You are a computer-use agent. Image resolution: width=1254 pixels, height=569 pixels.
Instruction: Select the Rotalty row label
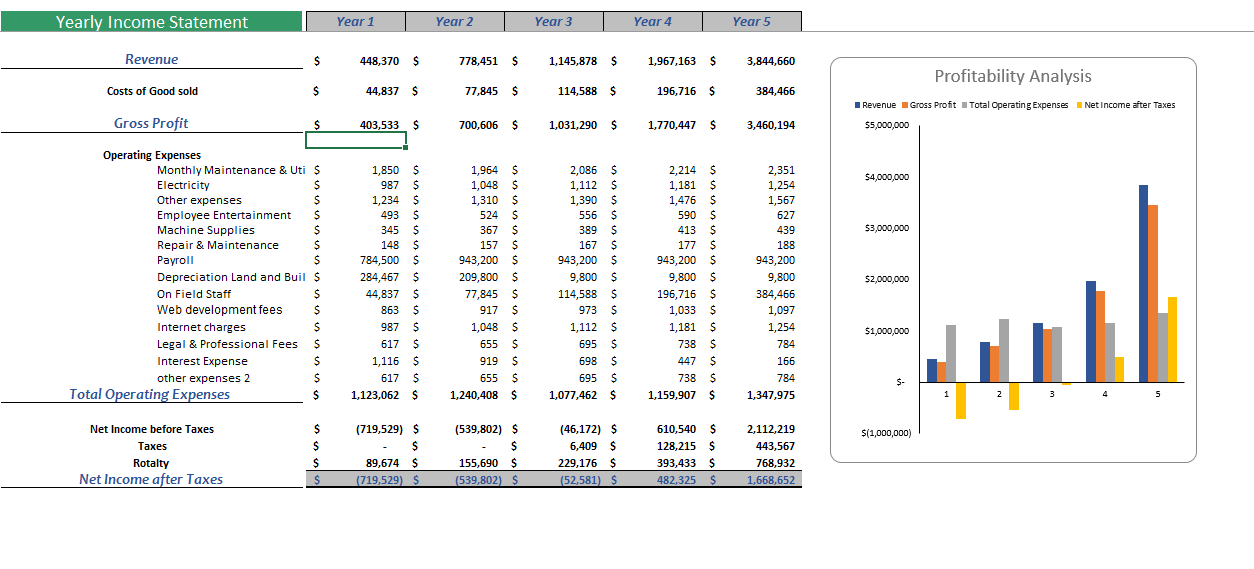(152, 463)
